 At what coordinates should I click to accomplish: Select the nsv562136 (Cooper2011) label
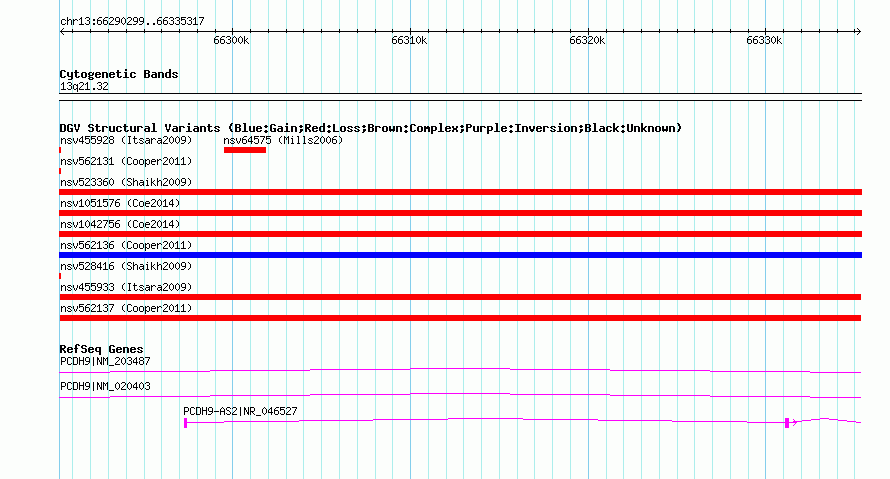point(126,245)
